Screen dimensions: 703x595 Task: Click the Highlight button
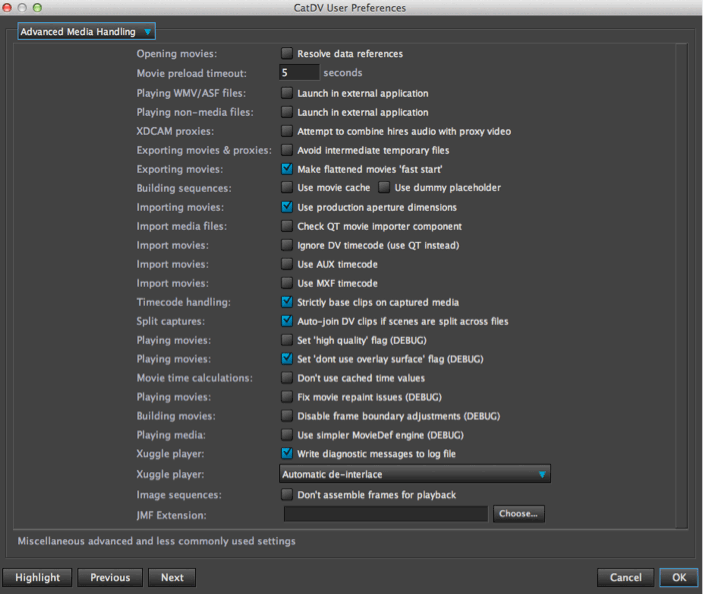pos(37,578)
